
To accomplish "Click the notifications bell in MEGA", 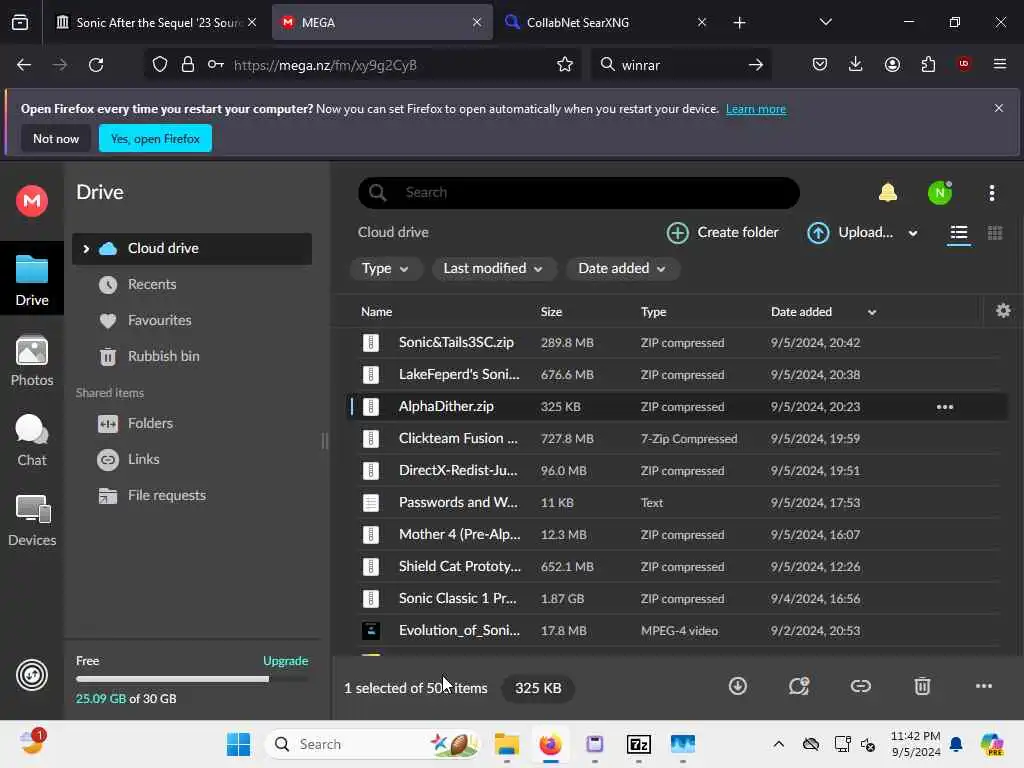I will tap(888, 193).
